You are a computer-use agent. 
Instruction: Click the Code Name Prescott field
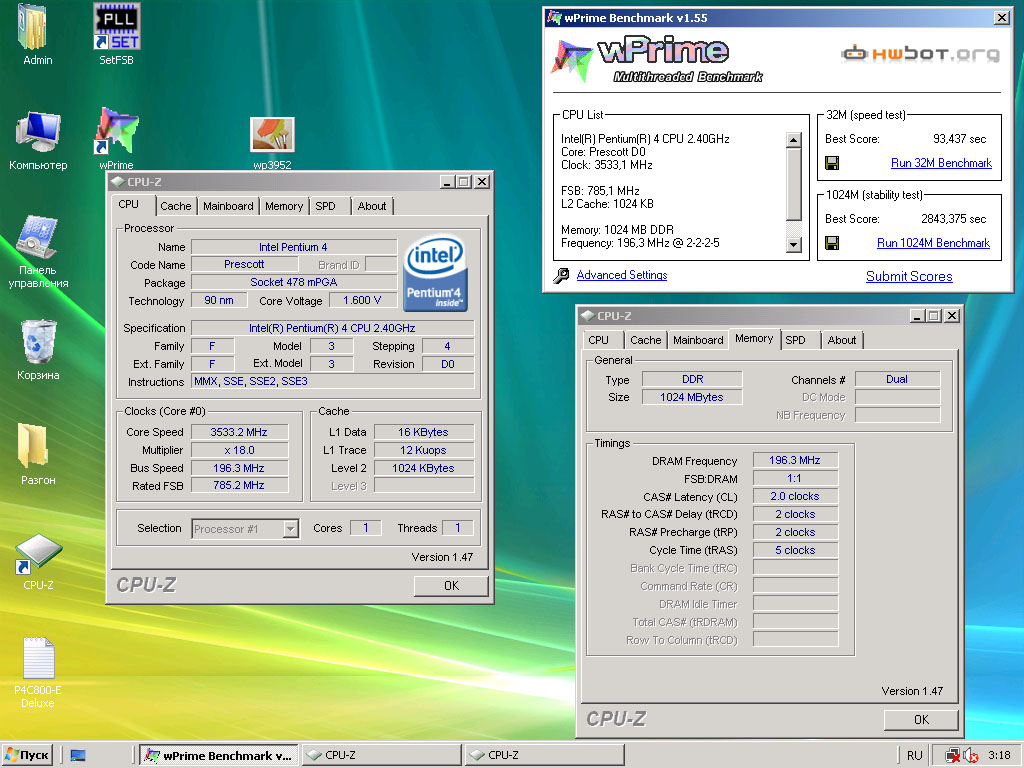click(244, 264)
